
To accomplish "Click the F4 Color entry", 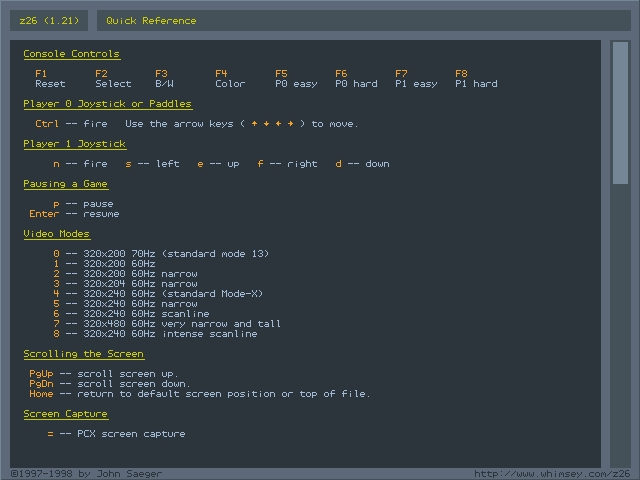I will tap(230, 79).
